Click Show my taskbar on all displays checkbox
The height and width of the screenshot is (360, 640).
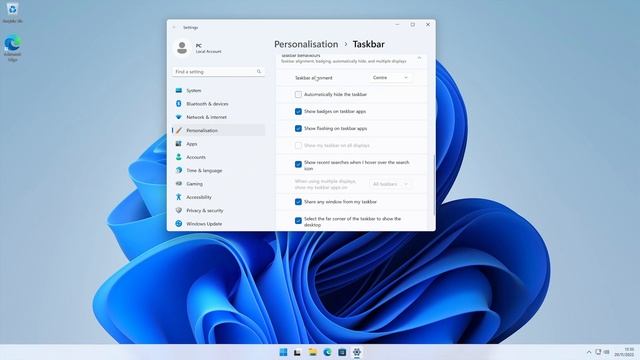coord(298,145)
